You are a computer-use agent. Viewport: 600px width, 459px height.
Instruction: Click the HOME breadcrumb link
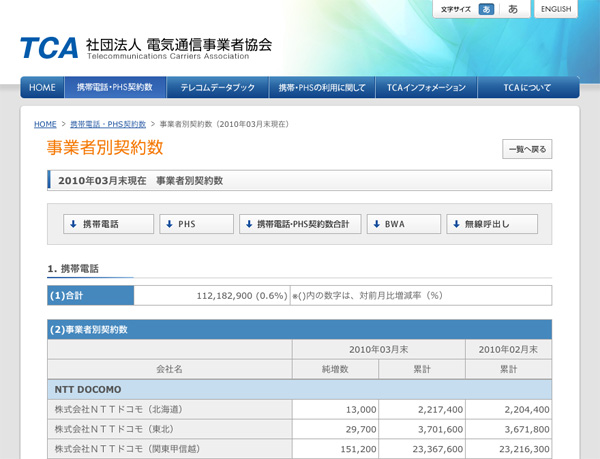coord(45,124)
